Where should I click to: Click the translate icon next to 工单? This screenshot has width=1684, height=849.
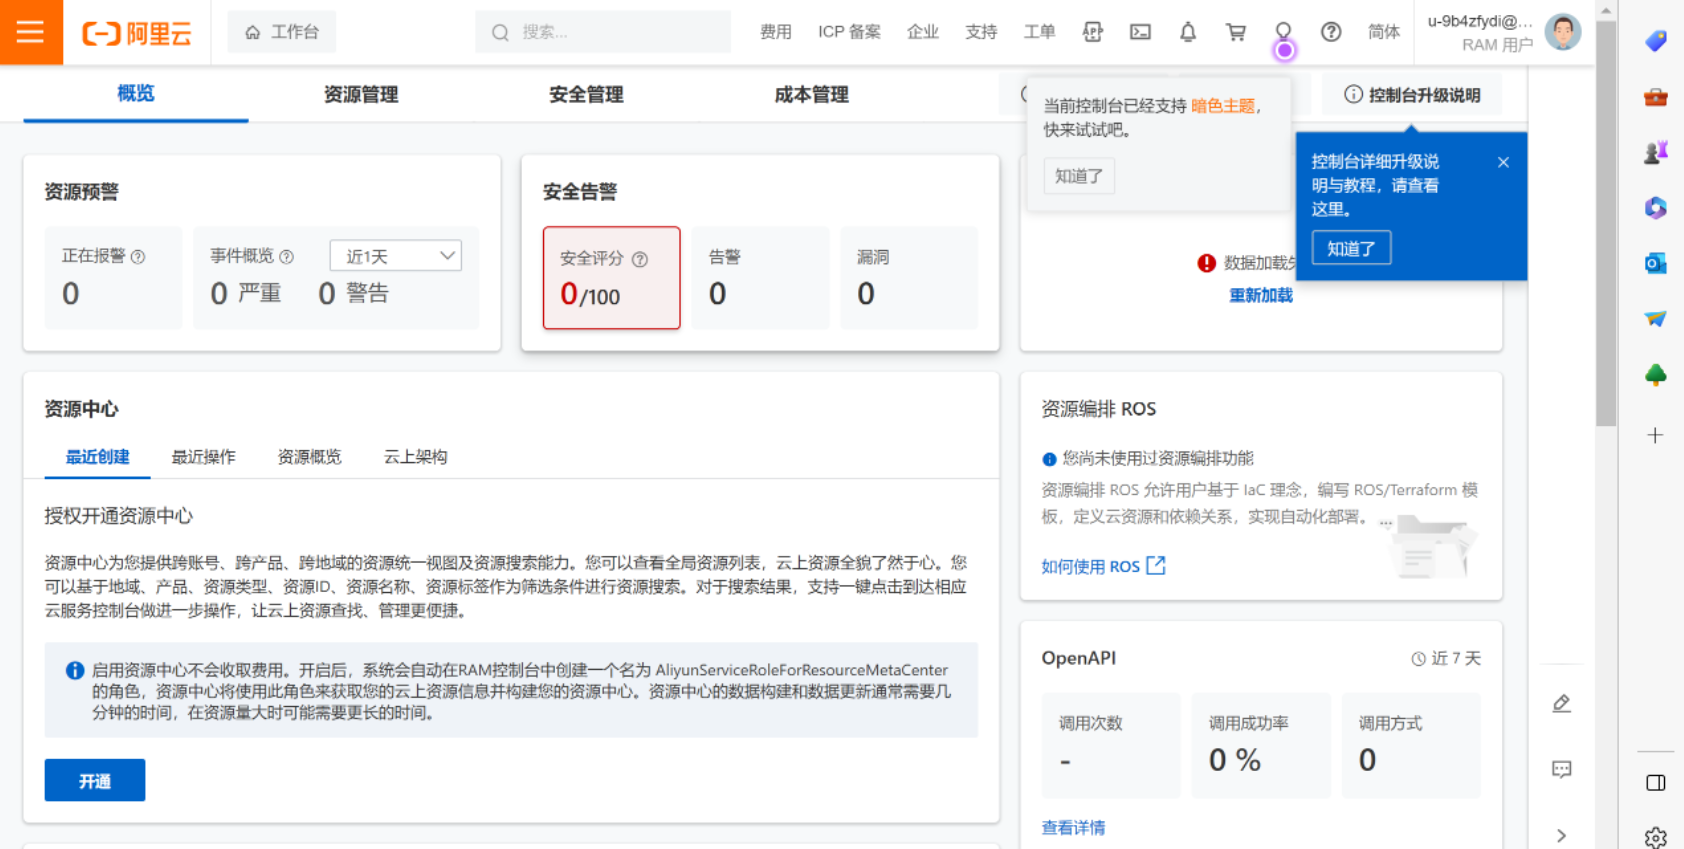[1092, 32]
